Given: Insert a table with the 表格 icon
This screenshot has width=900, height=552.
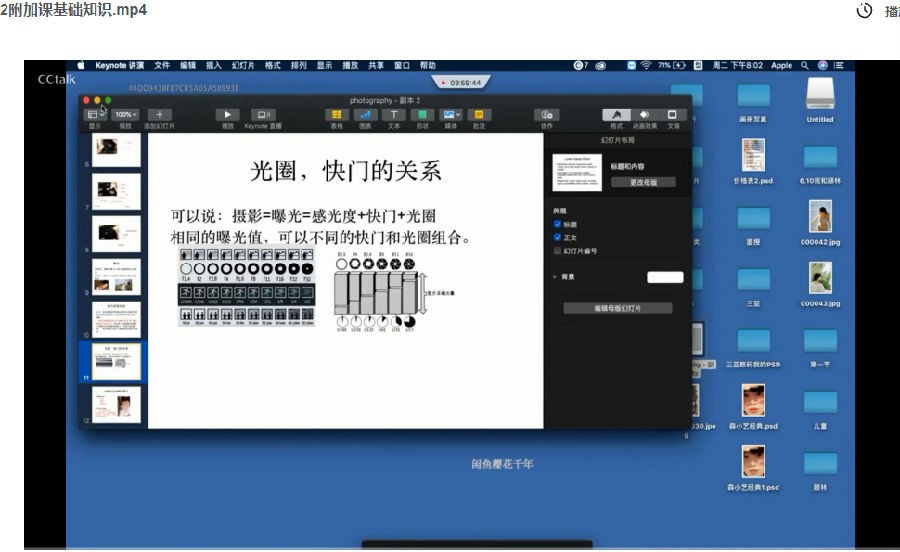Looking at the screenshot, I should pyautogui.click(x=337, y=115).
